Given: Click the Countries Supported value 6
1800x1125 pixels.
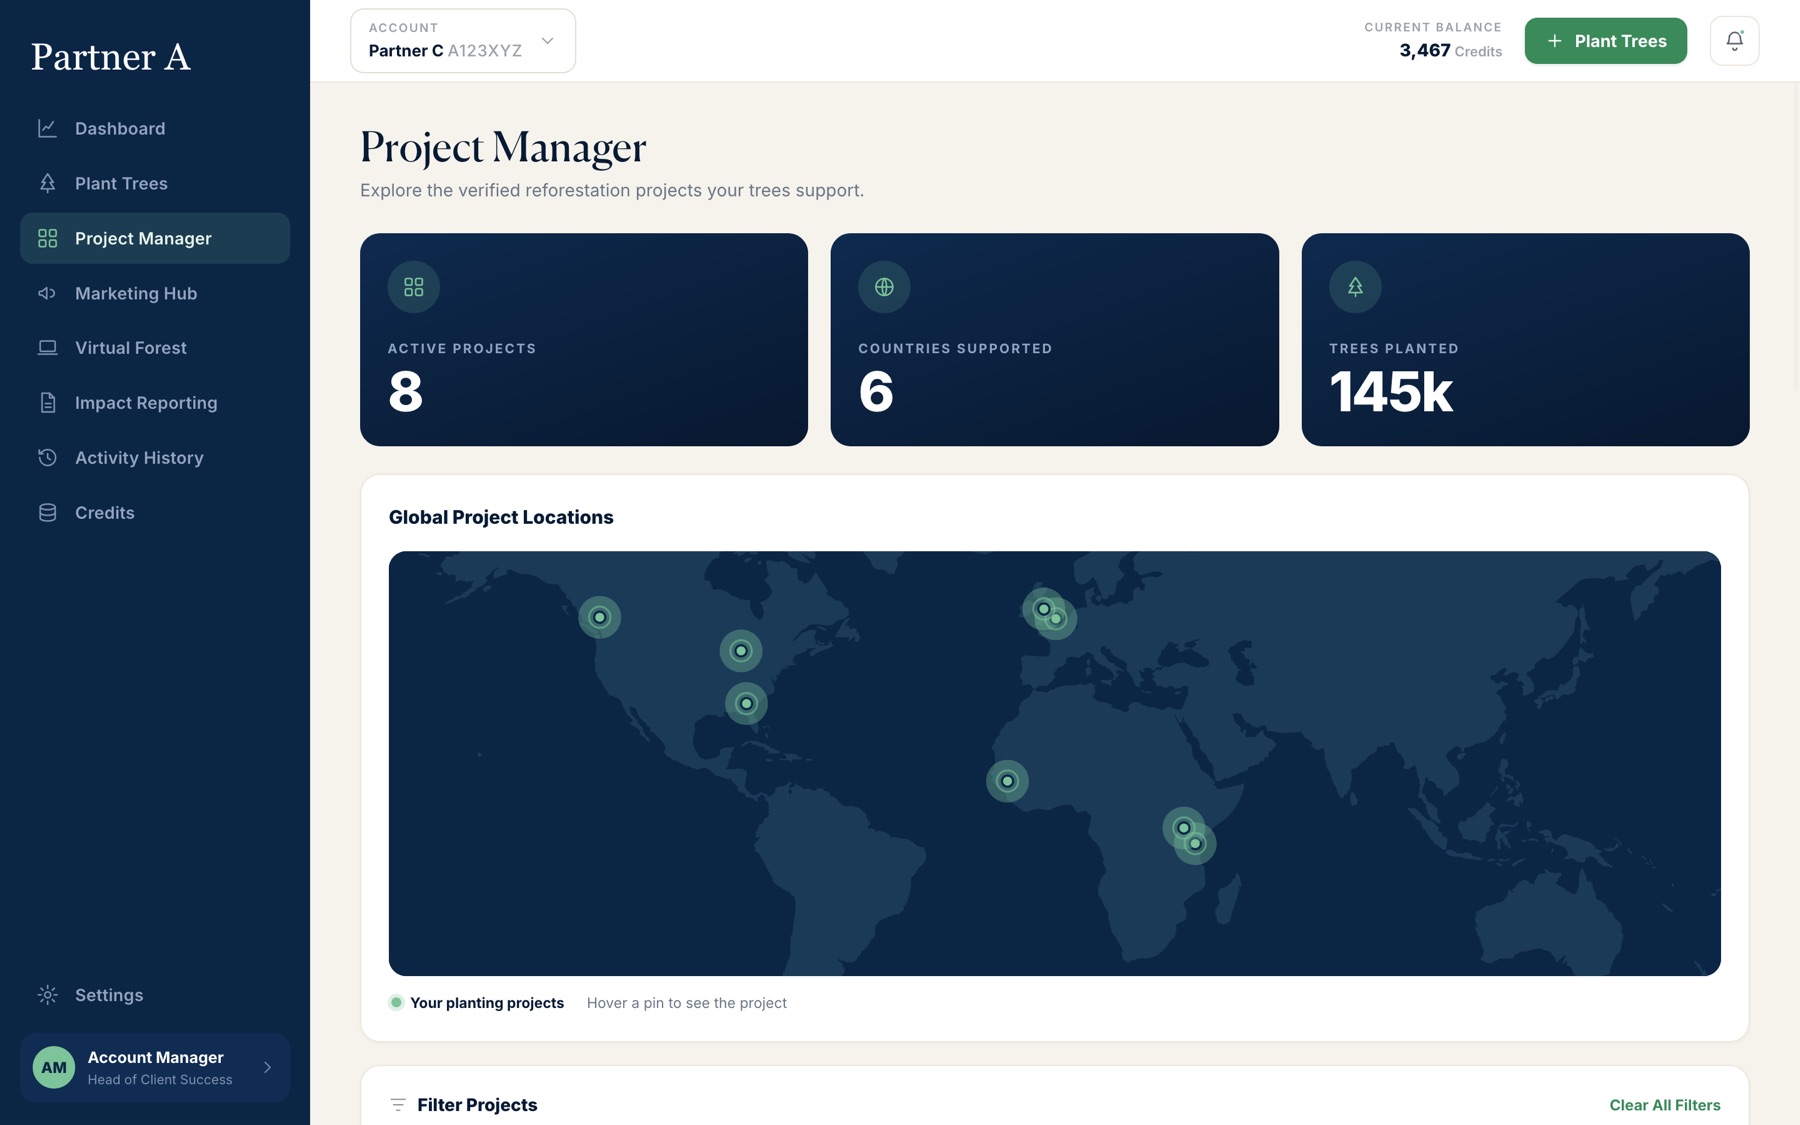Looking at the screenshot, I should coord(876,391).
